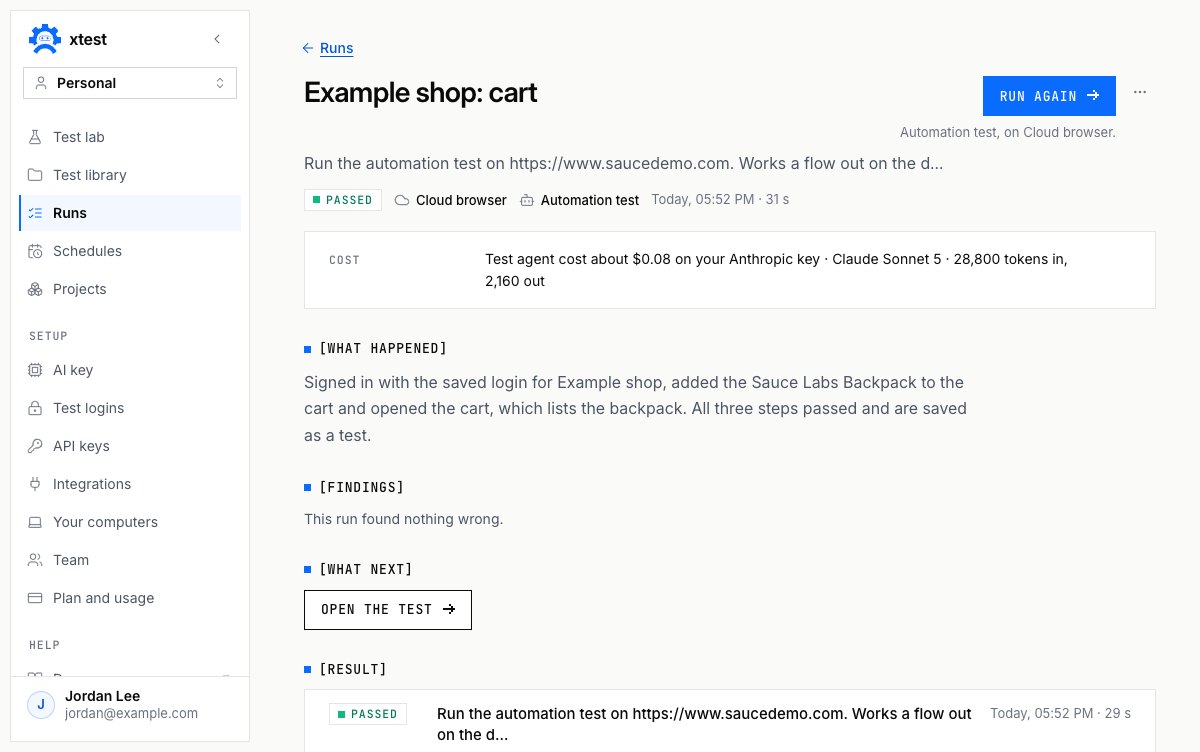Click the RUN AGAIN button
This screenshot has width=1200, height=752.
pos(1049,96)
